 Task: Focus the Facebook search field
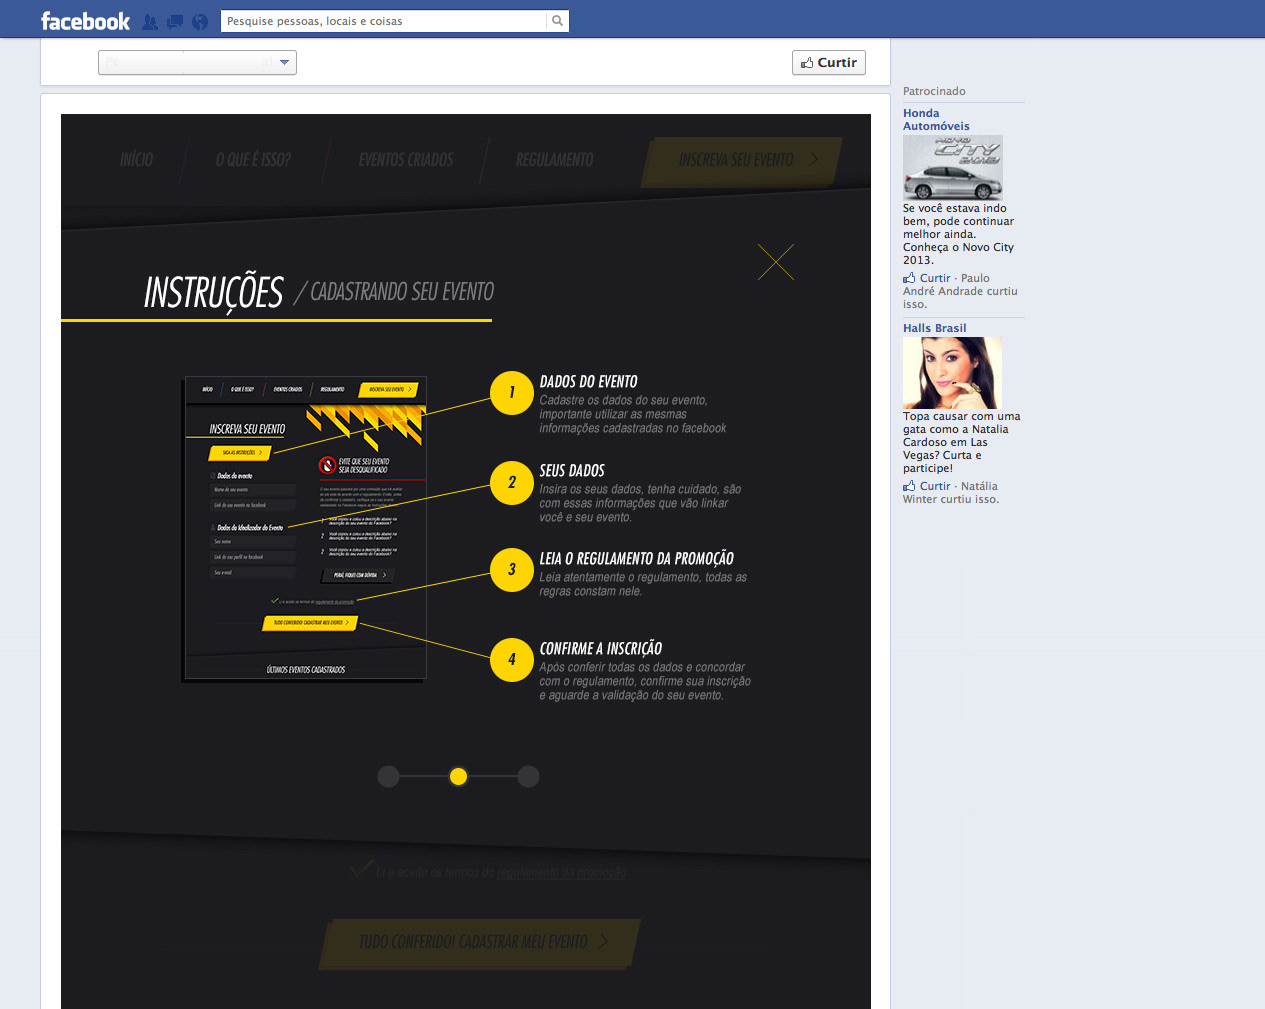[x=384, y=21]
